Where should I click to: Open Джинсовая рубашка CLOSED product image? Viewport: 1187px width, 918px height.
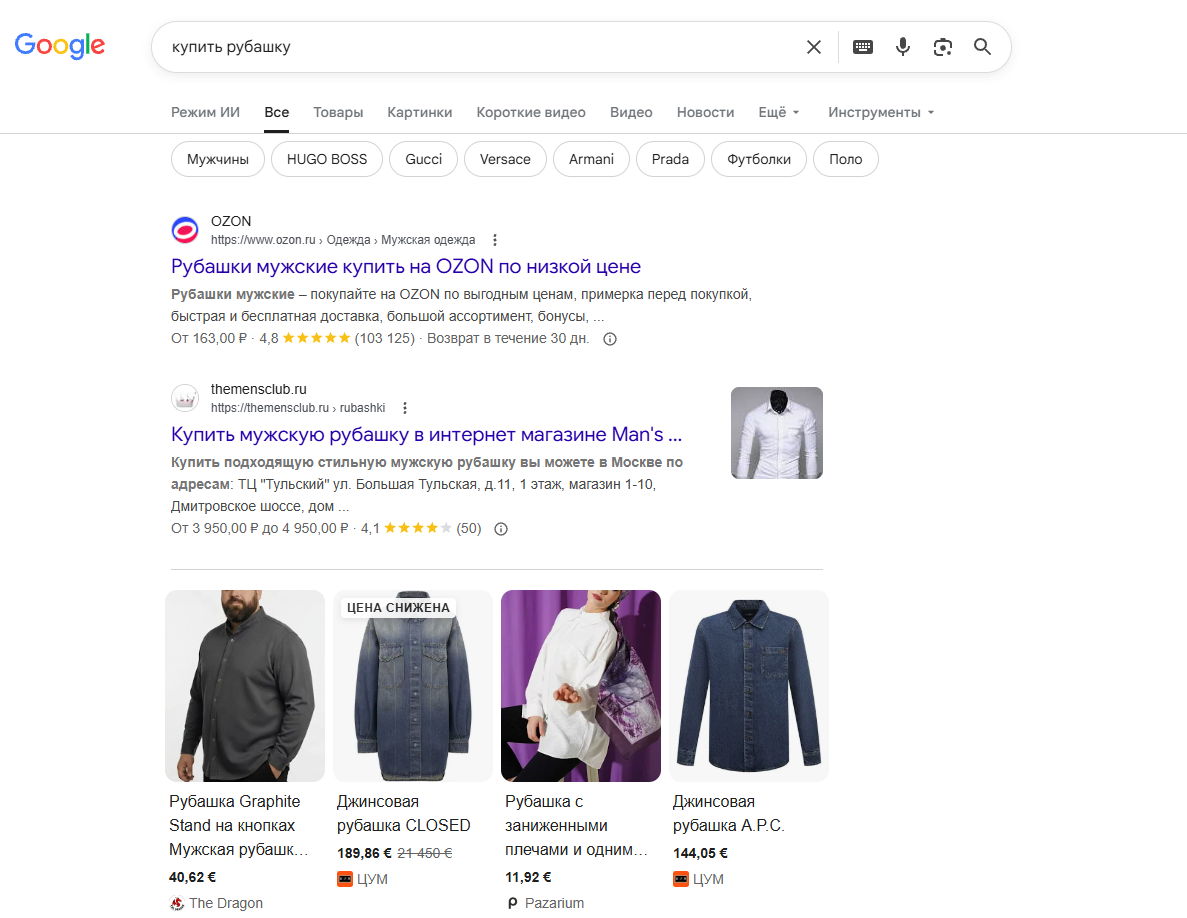pos(413,686)
